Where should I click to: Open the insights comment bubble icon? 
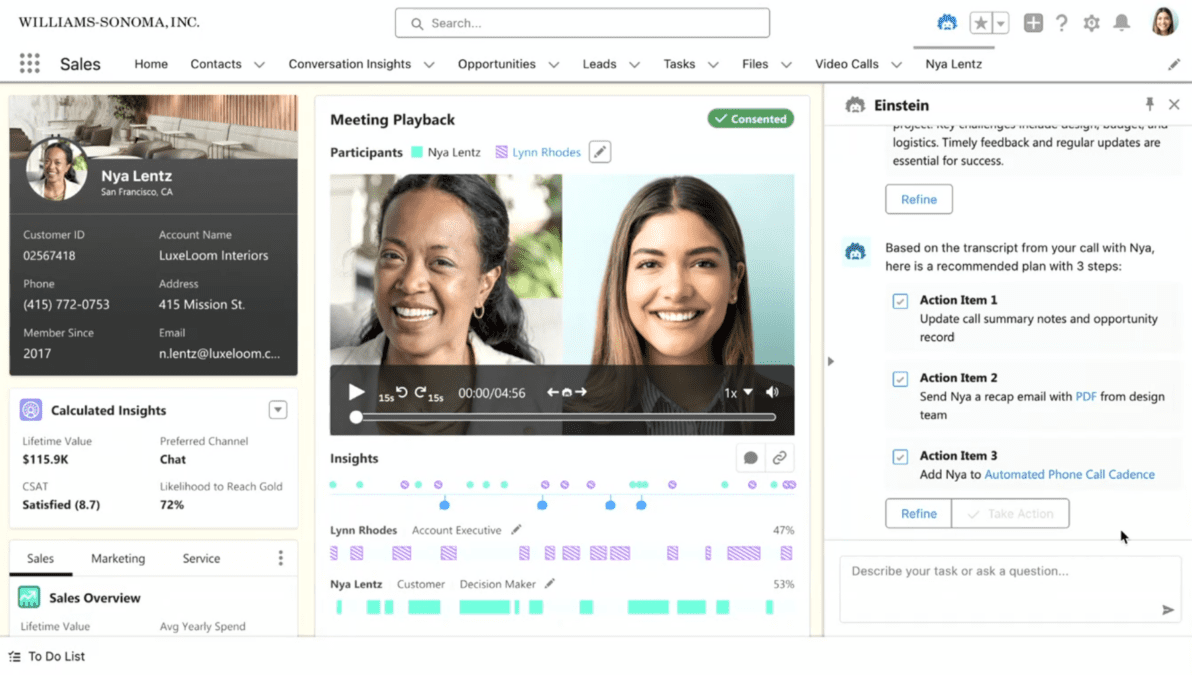[x=750, y=458]
